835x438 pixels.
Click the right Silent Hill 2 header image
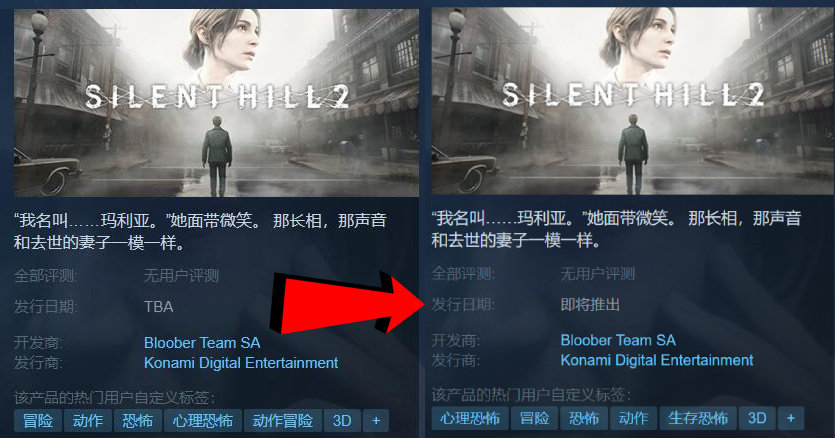pos(632,101)
